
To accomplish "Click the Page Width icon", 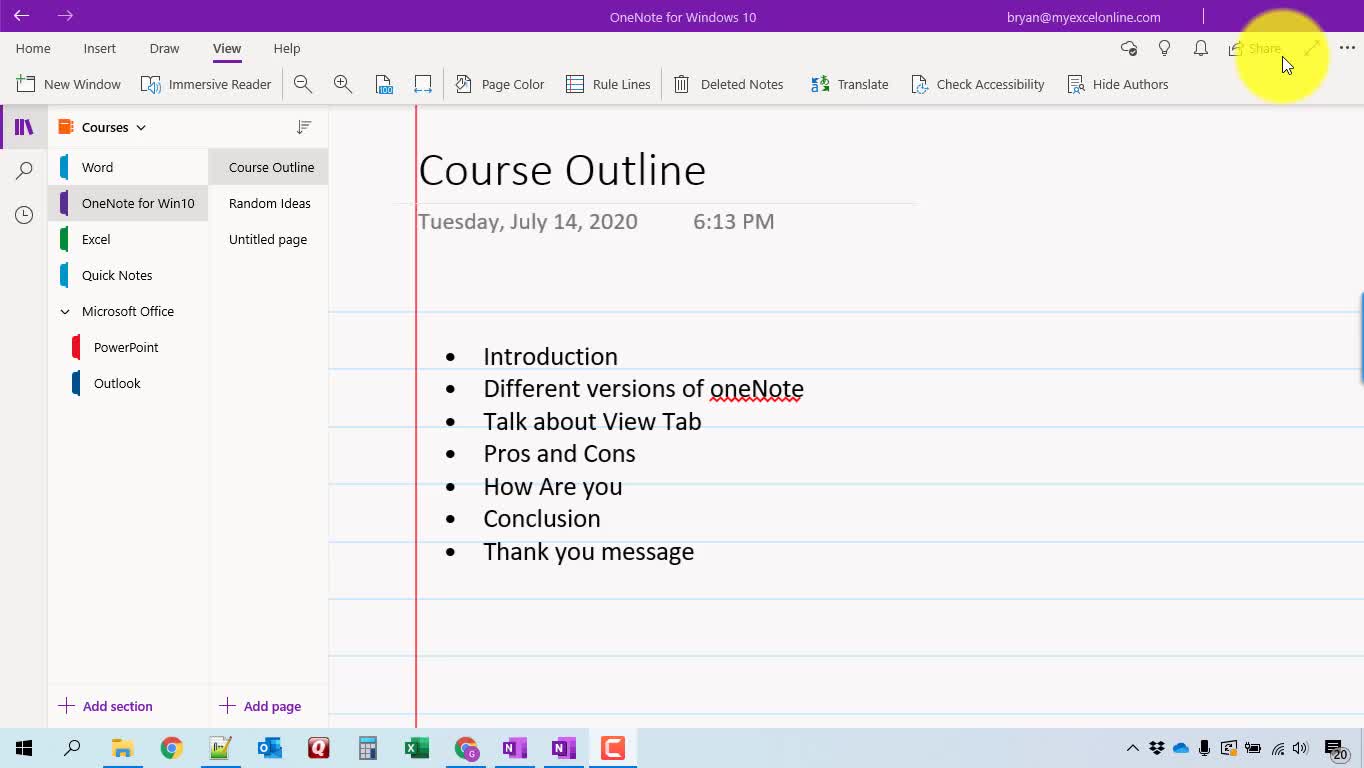I will [x=423, y=85].
